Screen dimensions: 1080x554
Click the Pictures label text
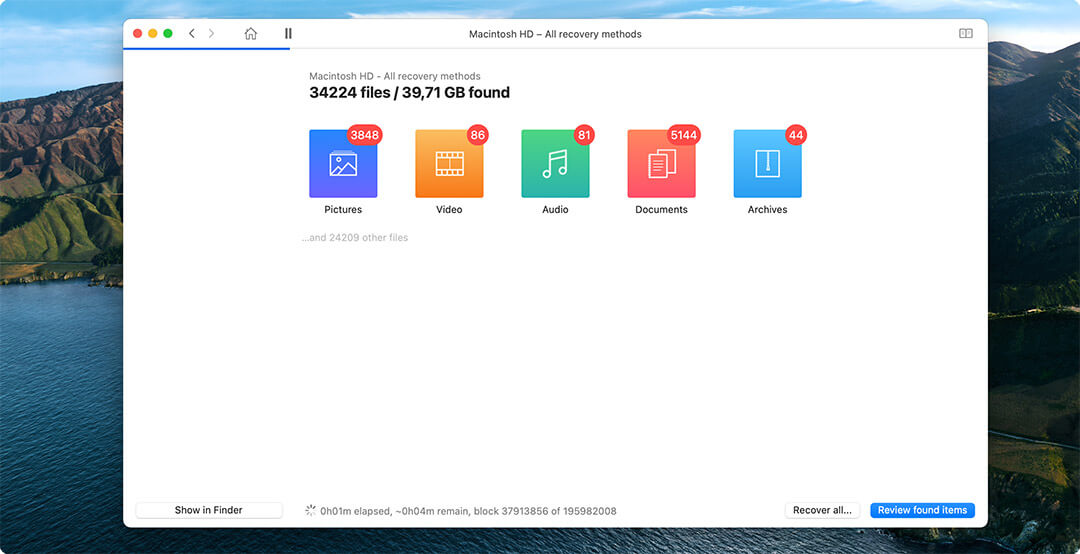pyautogui.click(x=343, y=209)
